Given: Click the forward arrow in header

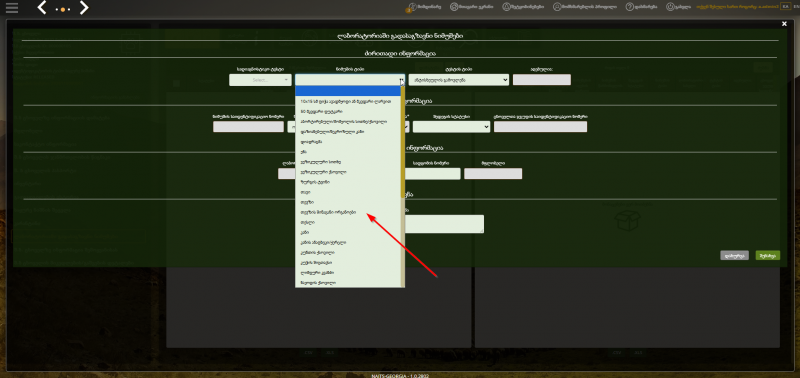Looking at the screenshot, I should 84,8.
